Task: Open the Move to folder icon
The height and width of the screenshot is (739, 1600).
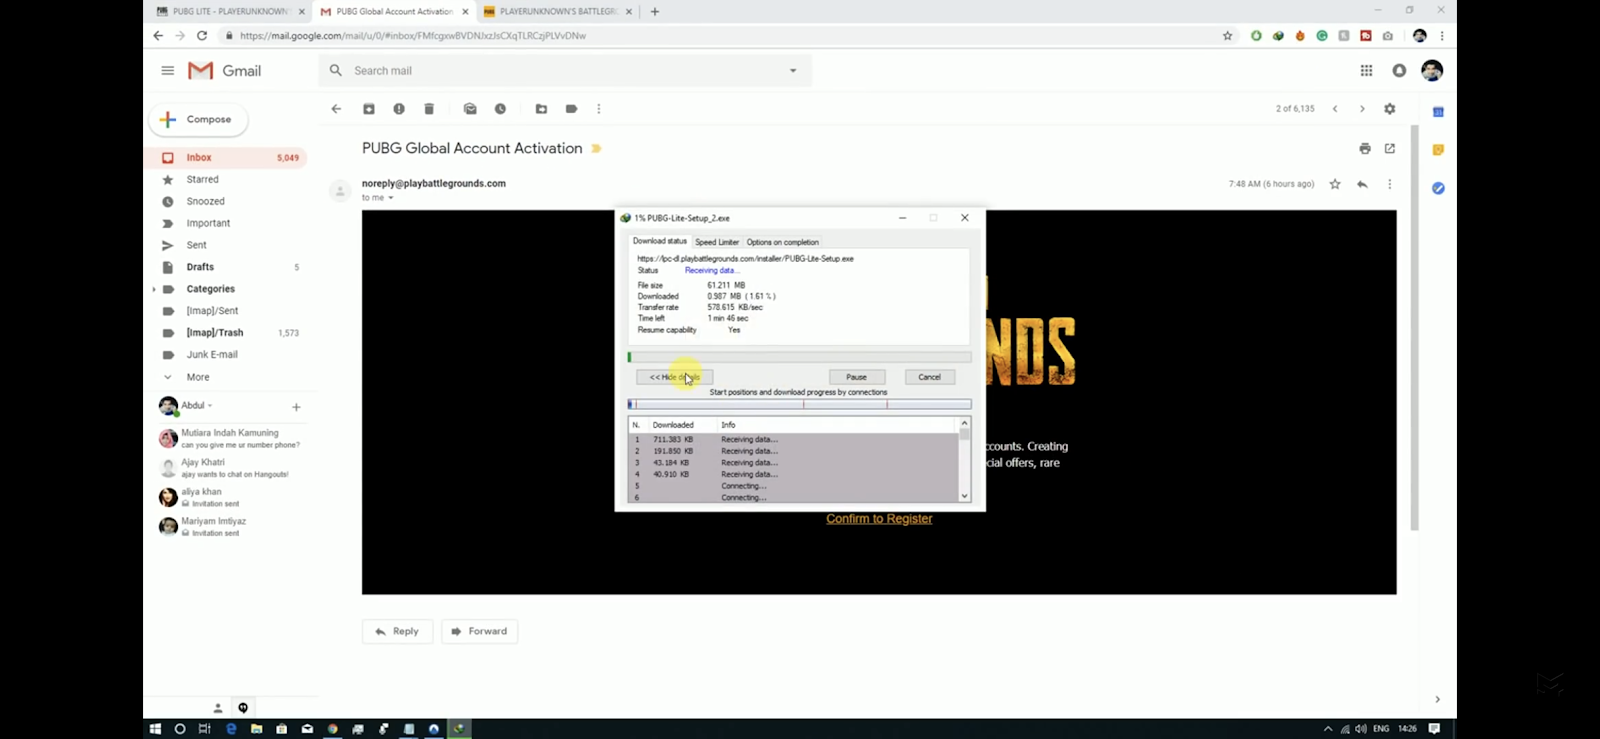Action: [541, 109]
